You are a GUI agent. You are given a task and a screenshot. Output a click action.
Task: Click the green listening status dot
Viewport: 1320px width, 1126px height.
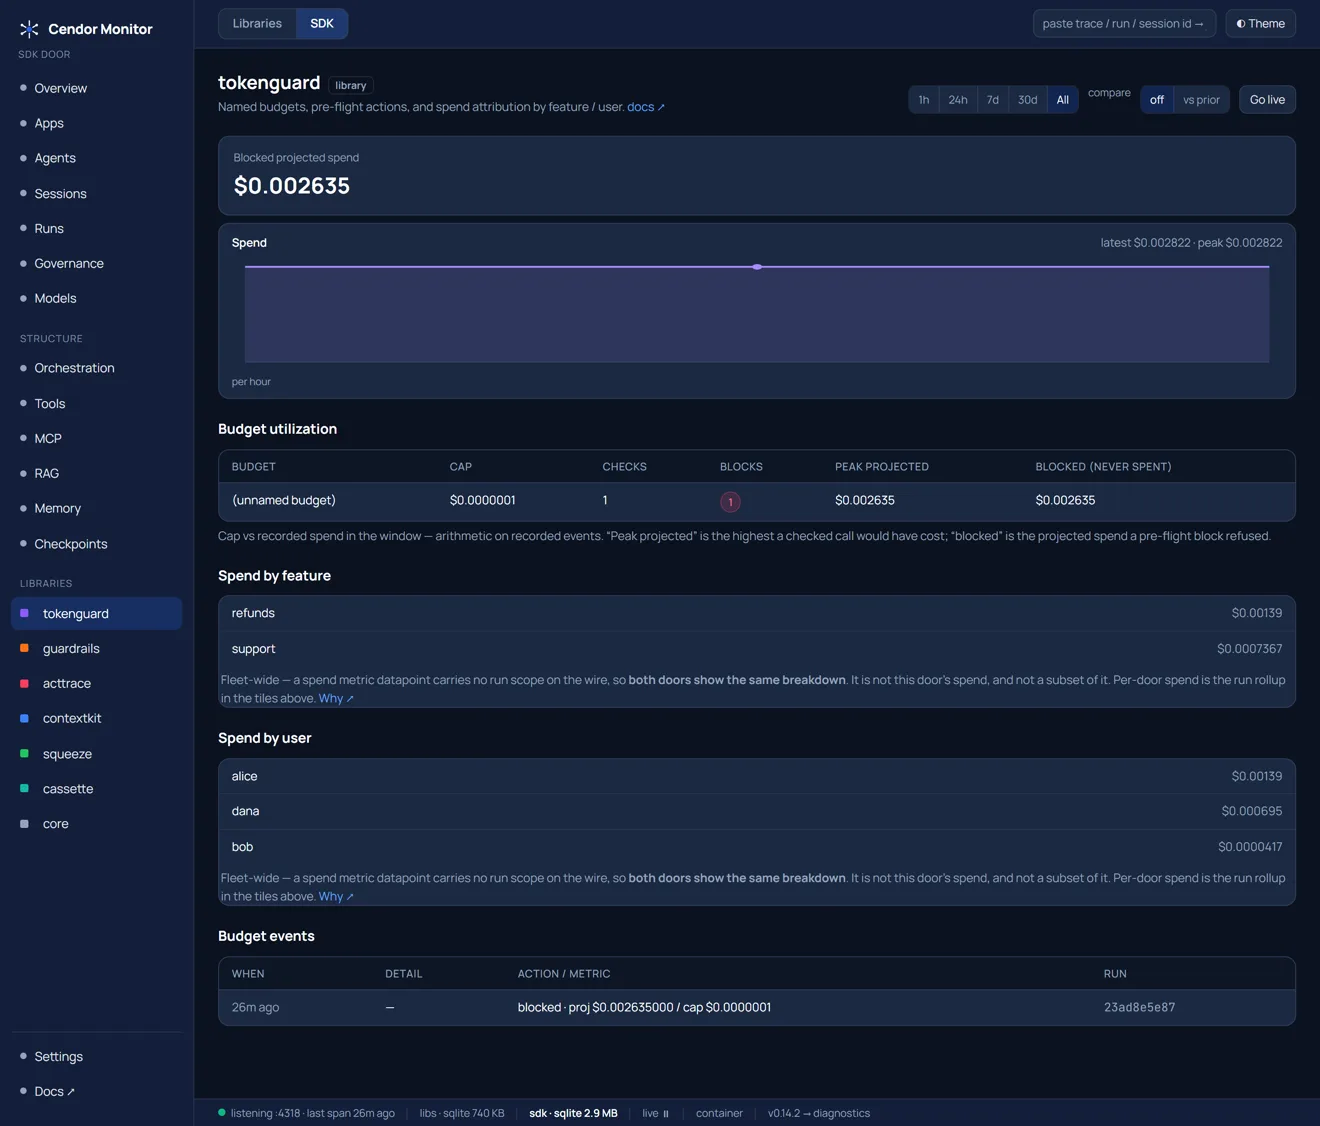click(222, 1112)
